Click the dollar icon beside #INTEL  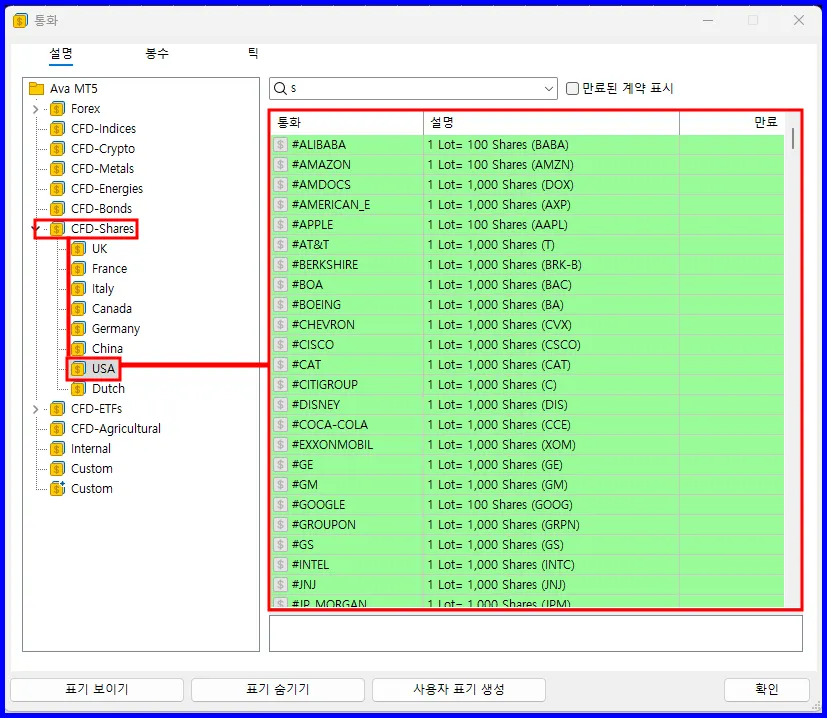click(281, 565)
